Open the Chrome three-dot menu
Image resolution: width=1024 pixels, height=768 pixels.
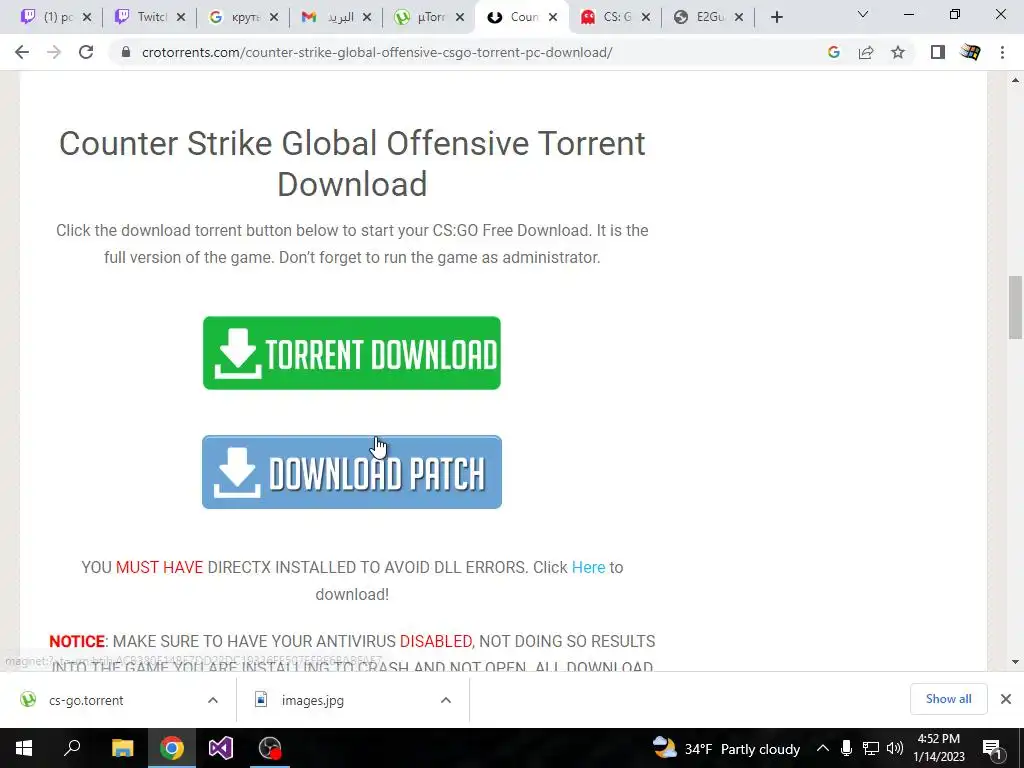[x=1002, y=52]
